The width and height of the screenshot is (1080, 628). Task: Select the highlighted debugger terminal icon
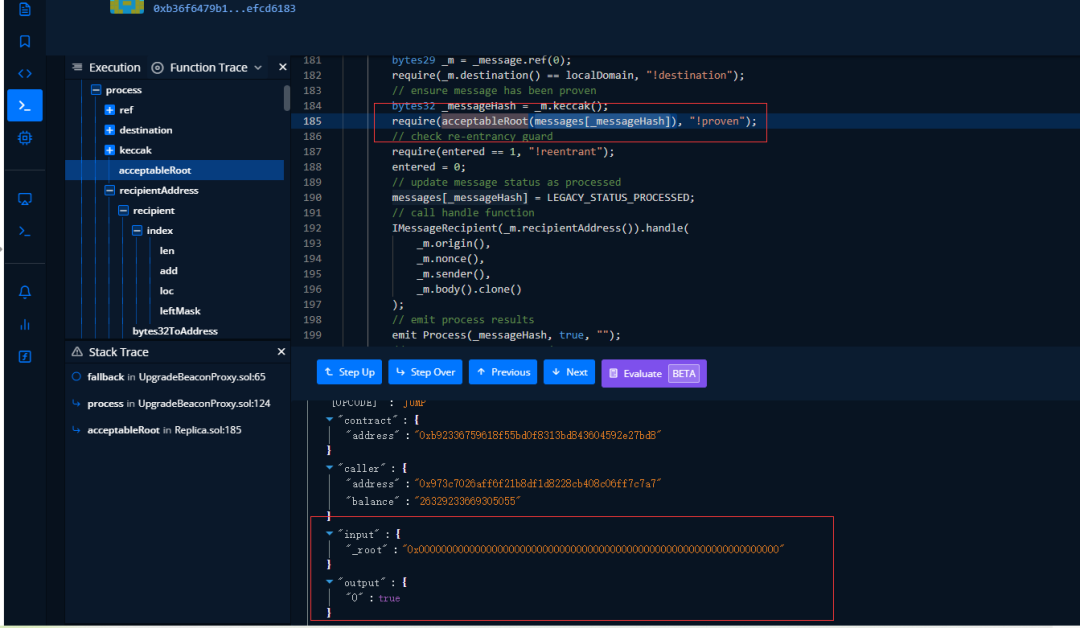25,105
